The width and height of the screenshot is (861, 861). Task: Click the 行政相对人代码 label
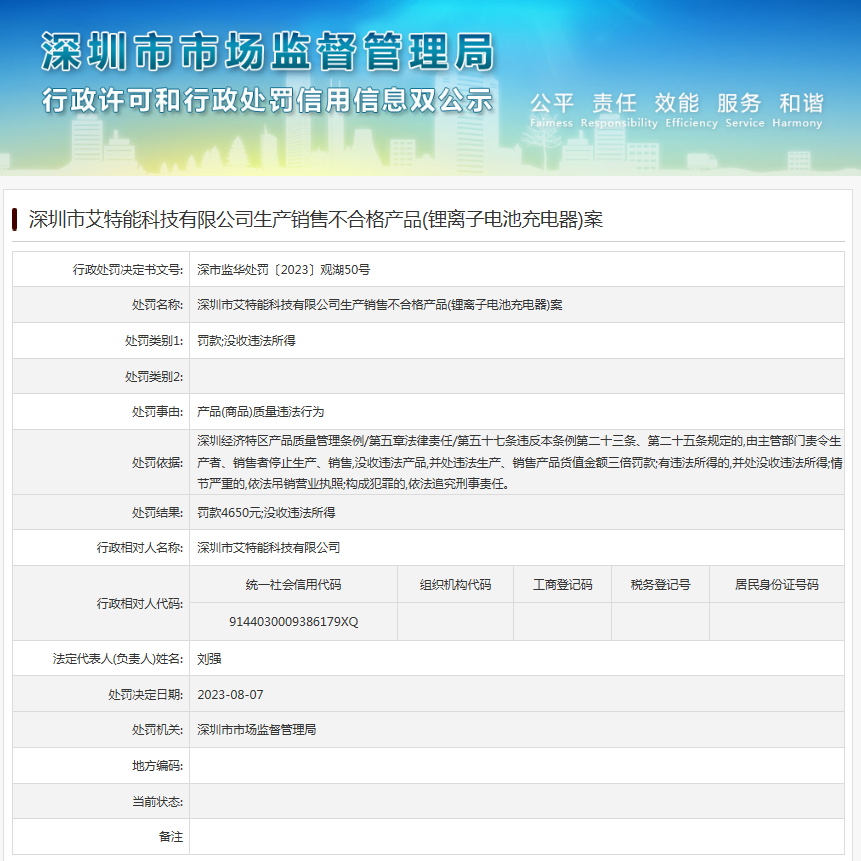pyautogui.click(x=139, y=604)
